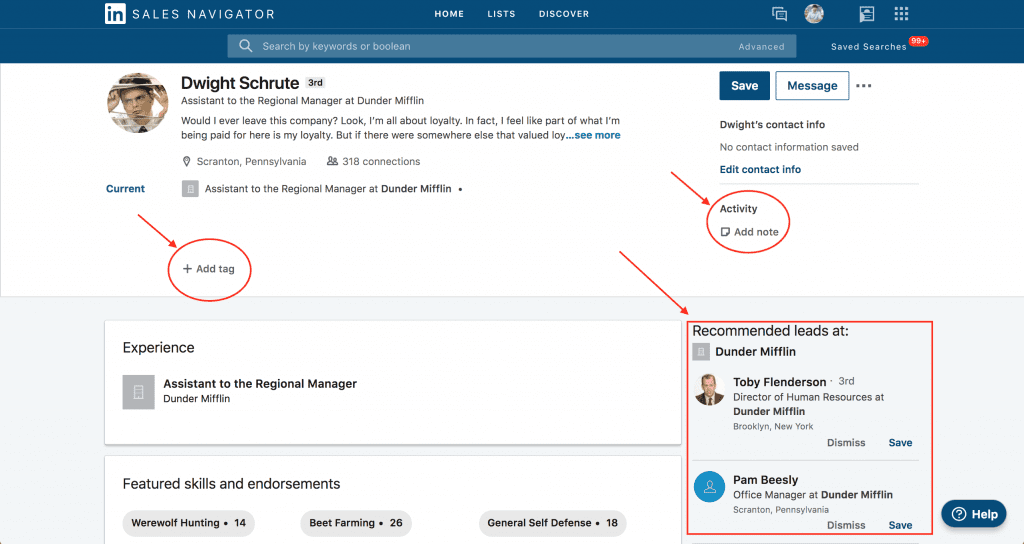The image size is (1024, 544).
Task: Open Toby Flenderson's lead profile
Action: 779,382
